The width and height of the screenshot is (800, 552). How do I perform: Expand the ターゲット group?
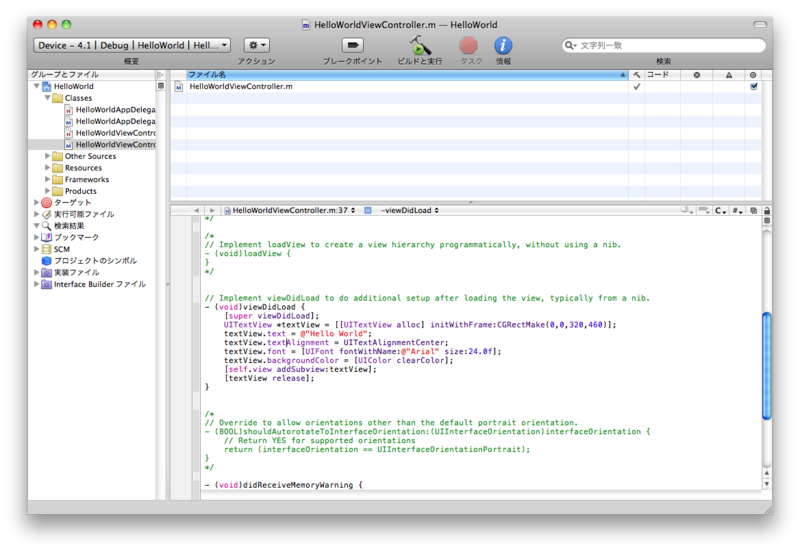[37, 203]
